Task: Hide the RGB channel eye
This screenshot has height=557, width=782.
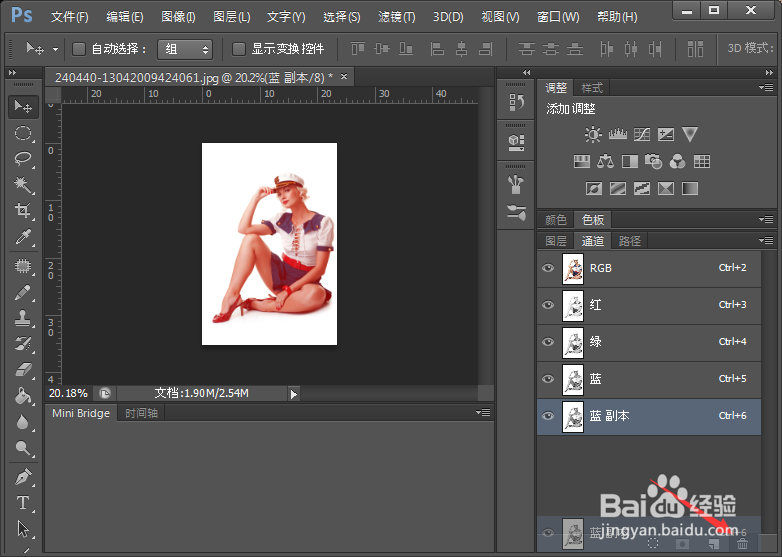Action: click(548, 268)
